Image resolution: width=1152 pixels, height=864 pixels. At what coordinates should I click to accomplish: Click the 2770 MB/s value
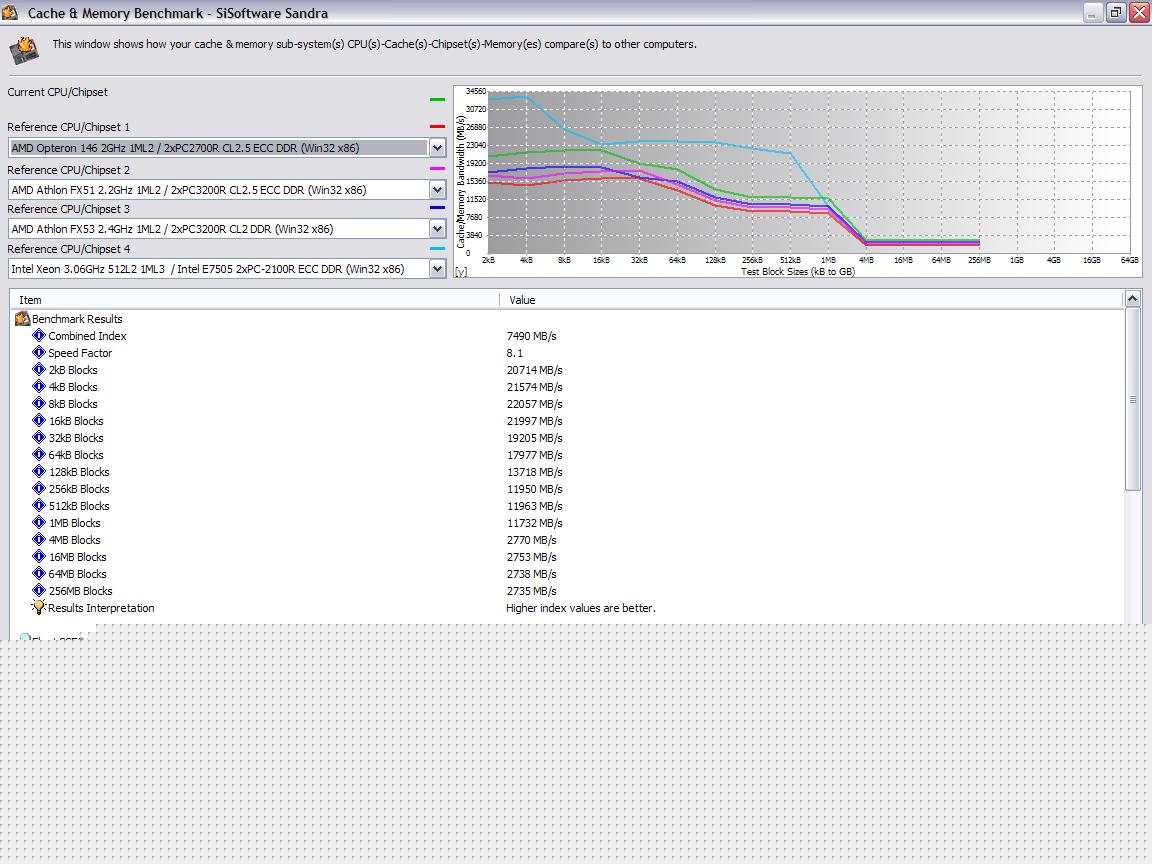(x=531, y=539)
